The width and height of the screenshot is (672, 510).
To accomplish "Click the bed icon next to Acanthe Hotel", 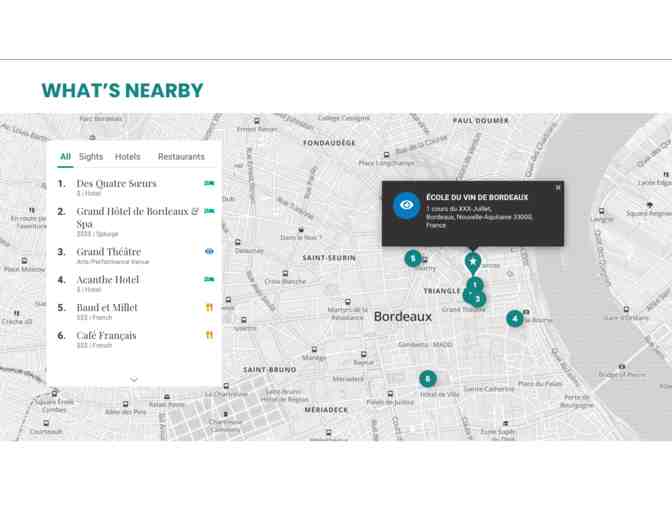I will tap(209, 280).
